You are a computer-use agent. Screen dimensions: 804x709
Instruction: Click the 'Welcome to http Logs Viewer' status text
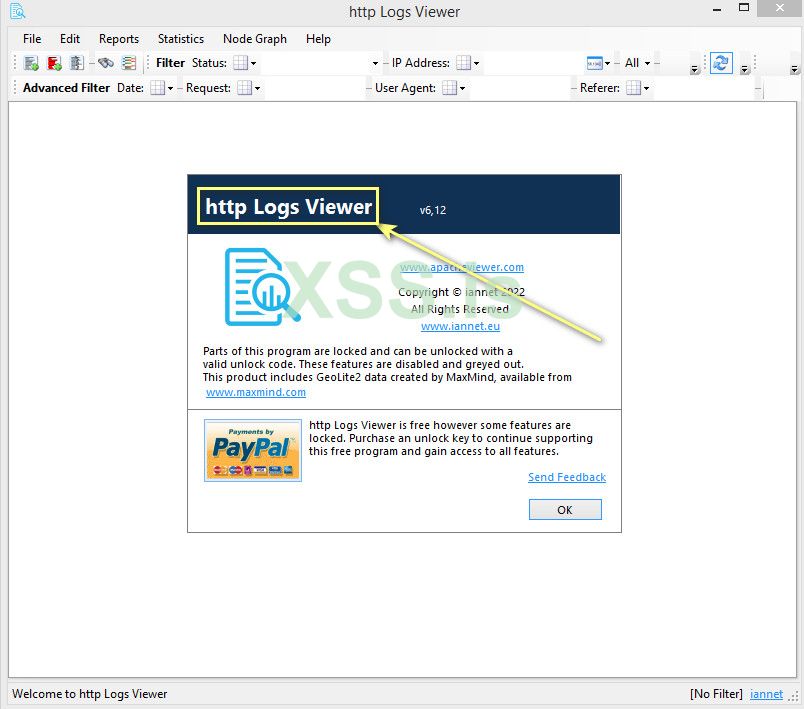coord(90,694)
